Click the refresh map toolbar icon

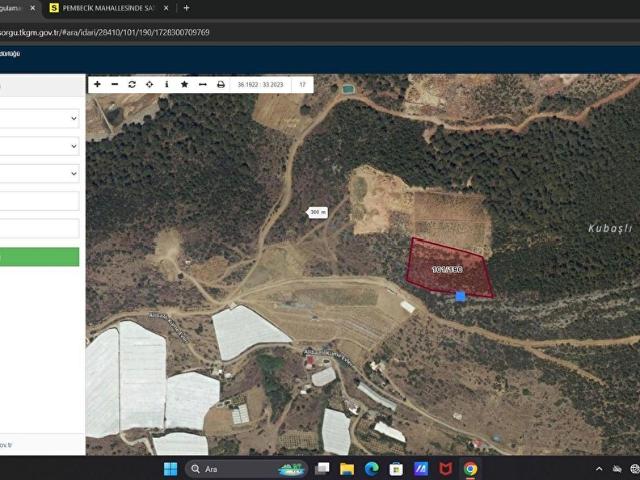point(132,85)
